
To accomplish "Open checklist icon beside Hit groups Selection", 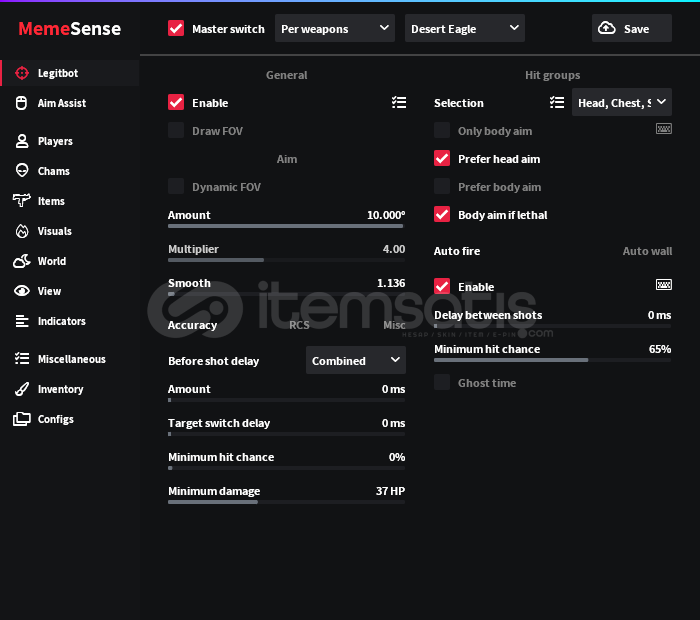I will point(557,103).
